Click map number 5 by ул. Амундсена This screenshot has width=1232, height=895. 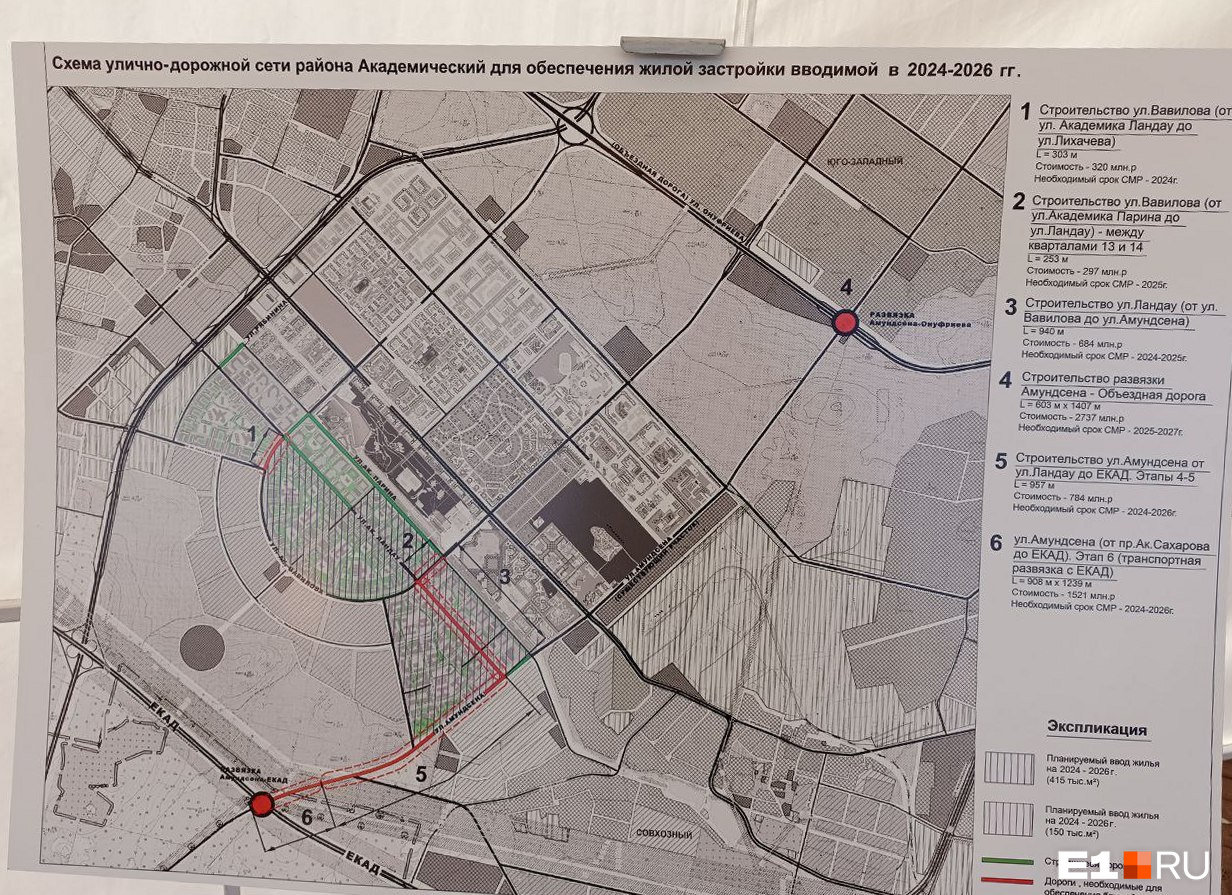point(421,772)
